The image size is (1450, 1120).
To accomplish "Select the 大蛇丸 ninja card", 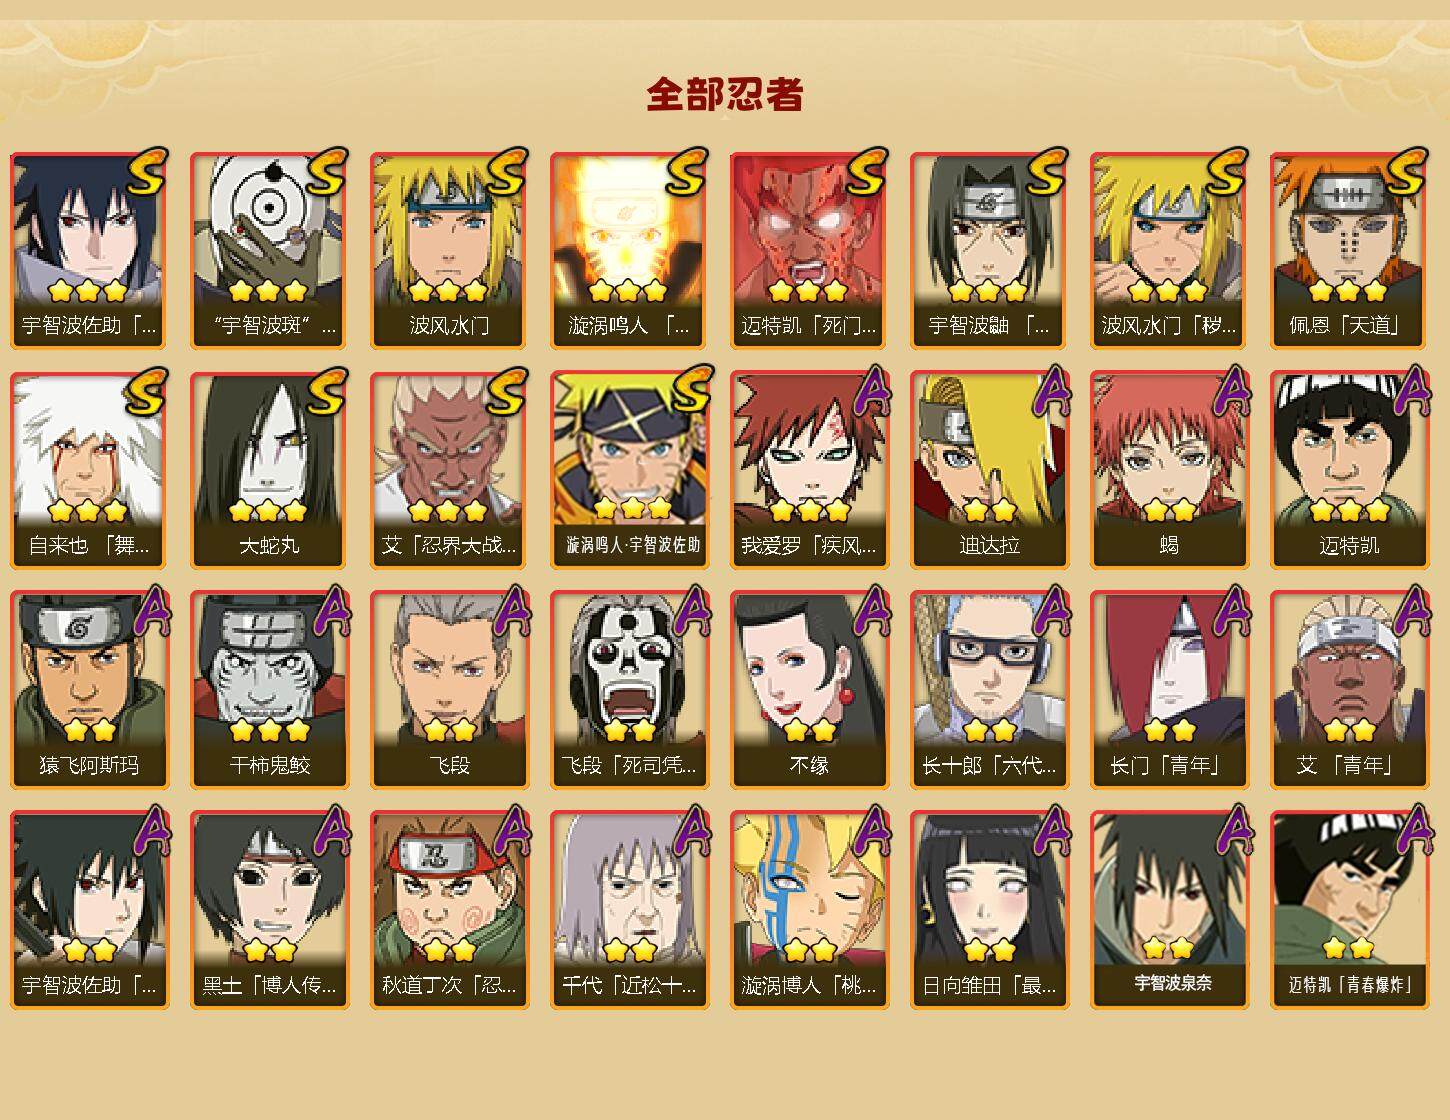I will pos(268,470).
